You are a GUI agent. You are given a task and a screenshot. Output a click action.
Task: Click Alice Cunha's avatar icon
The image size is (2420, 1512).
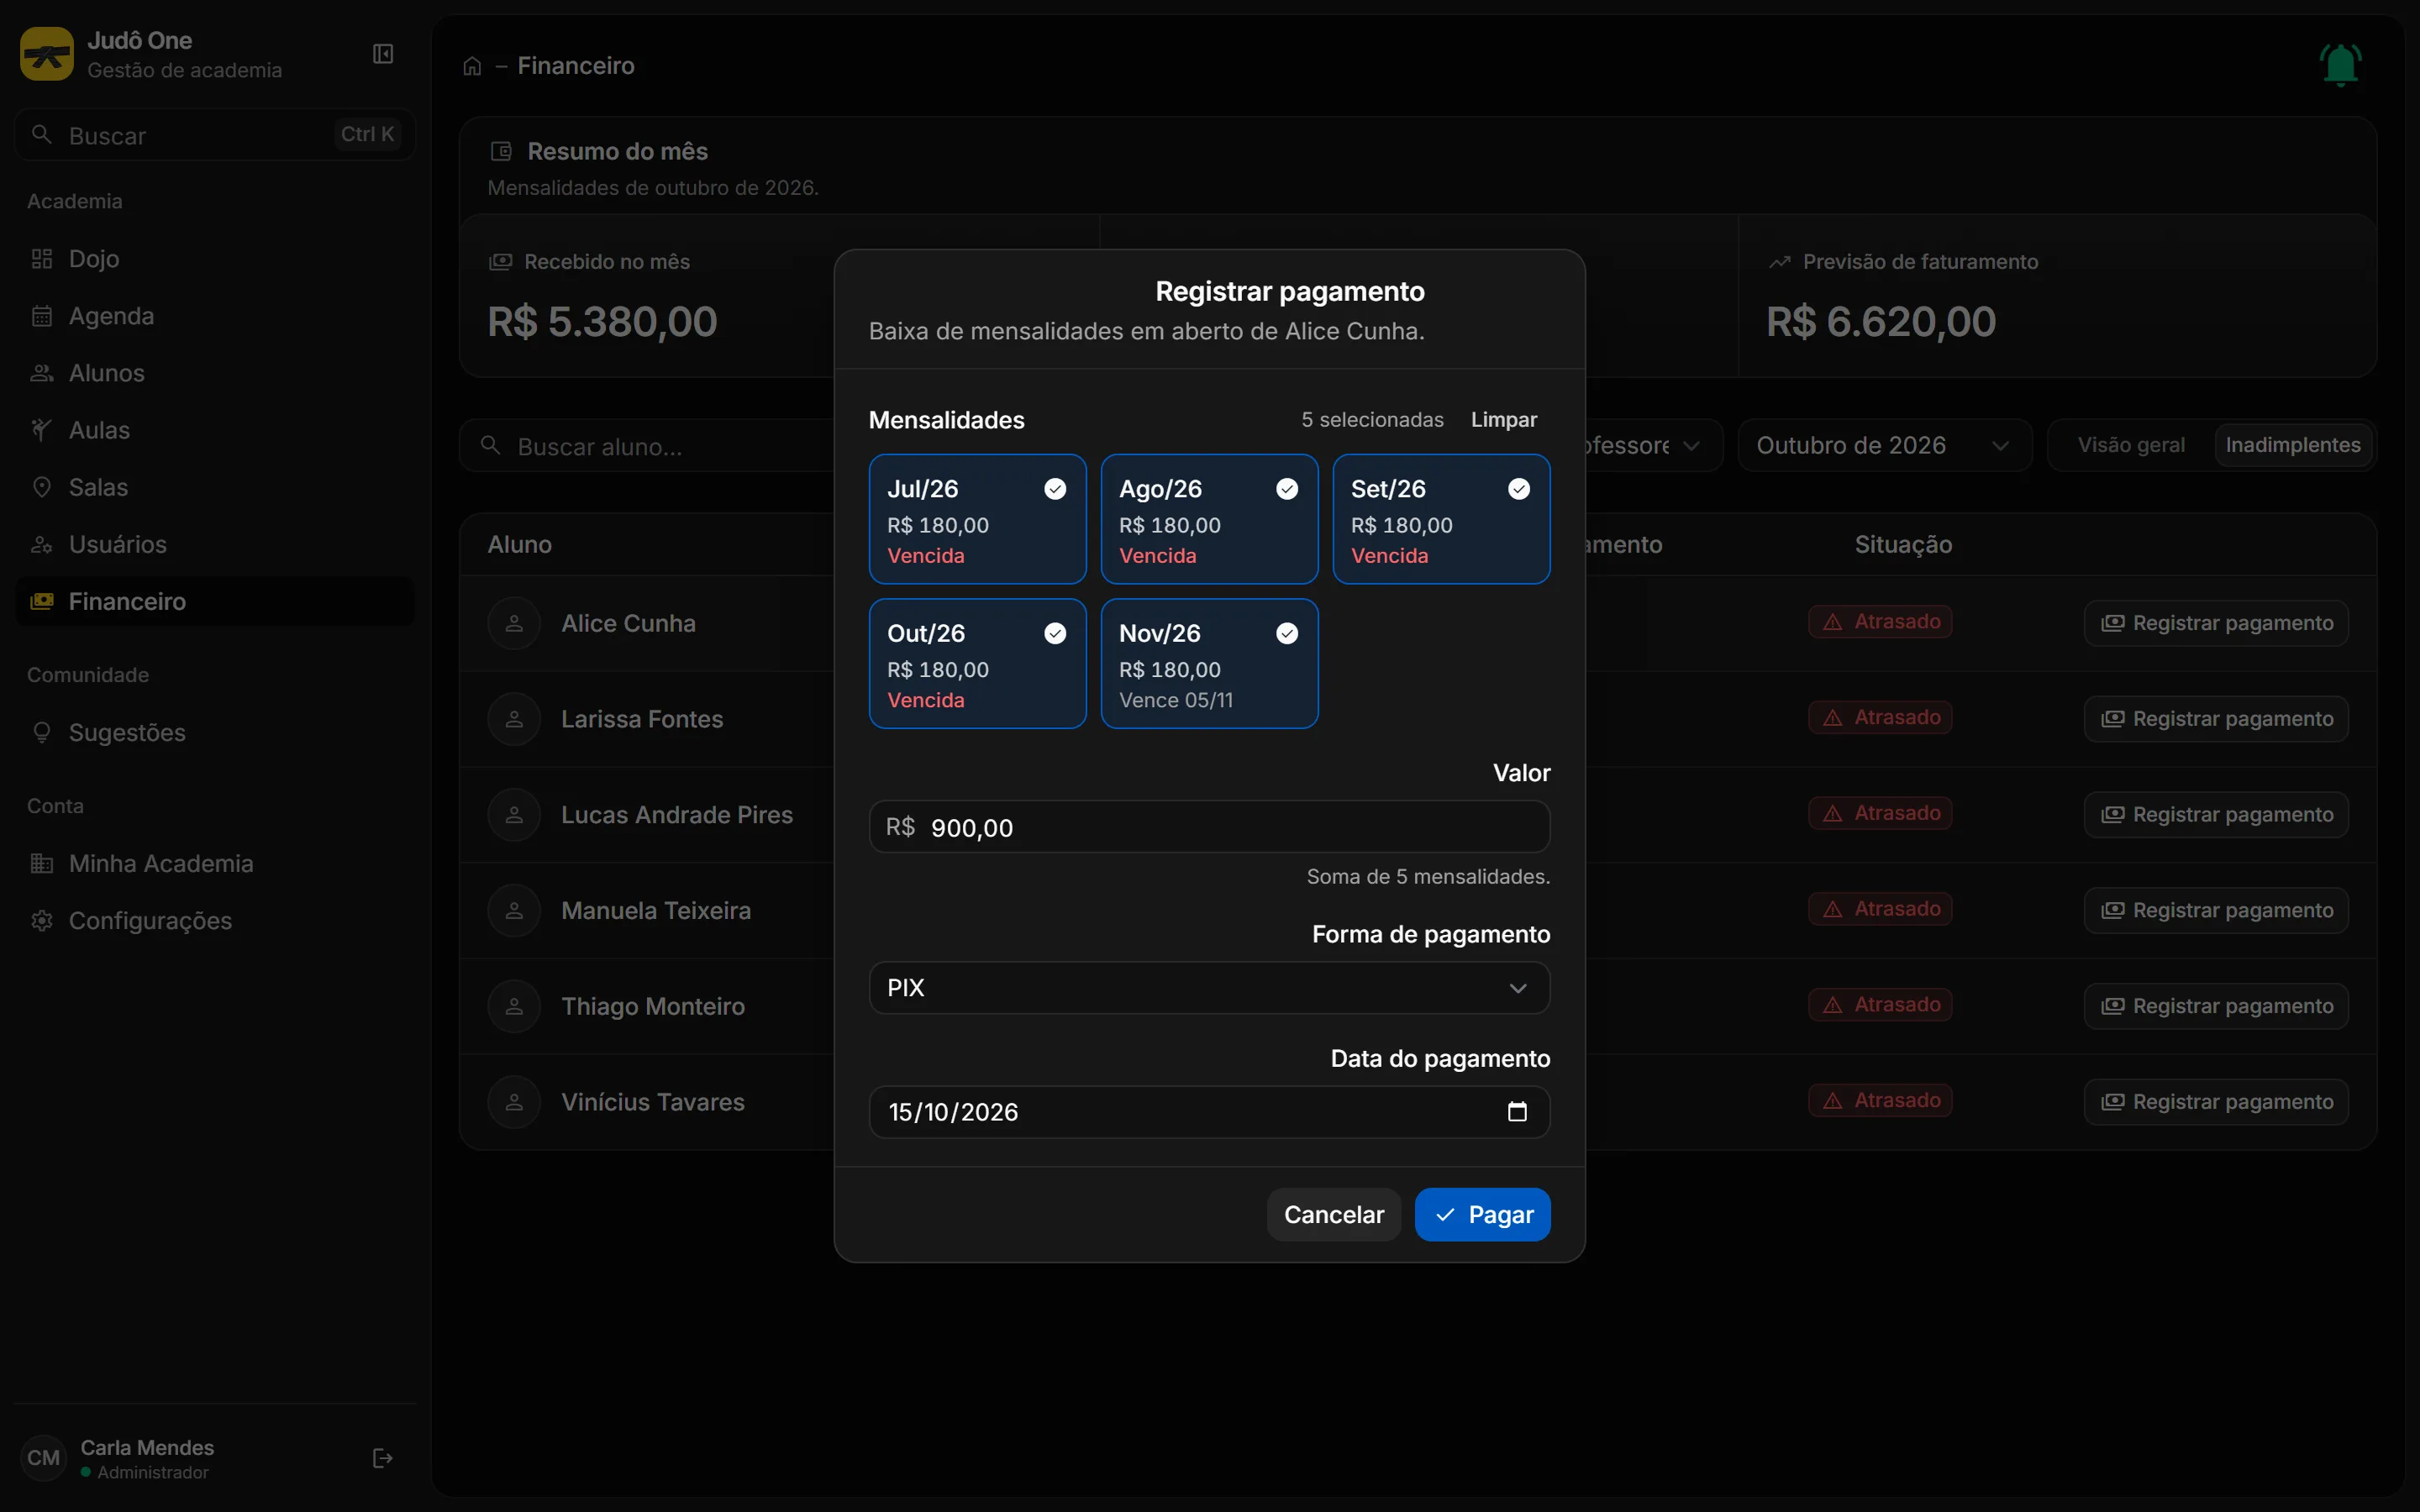(514, 623)
